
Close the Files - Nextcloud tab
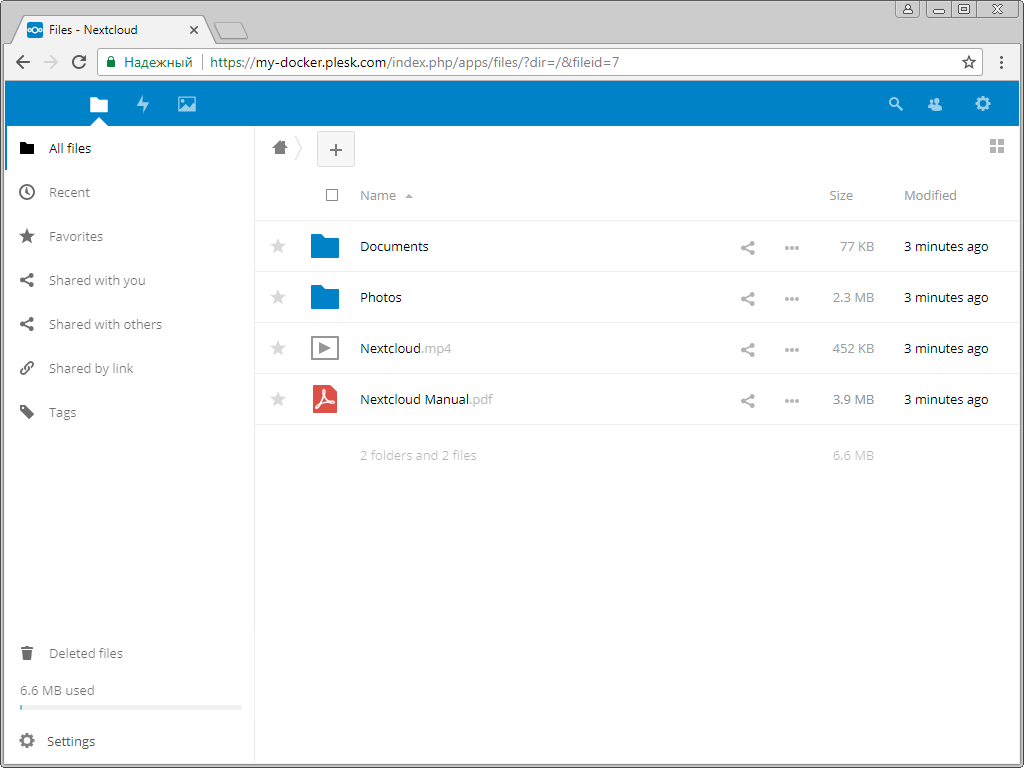point(194,30)
